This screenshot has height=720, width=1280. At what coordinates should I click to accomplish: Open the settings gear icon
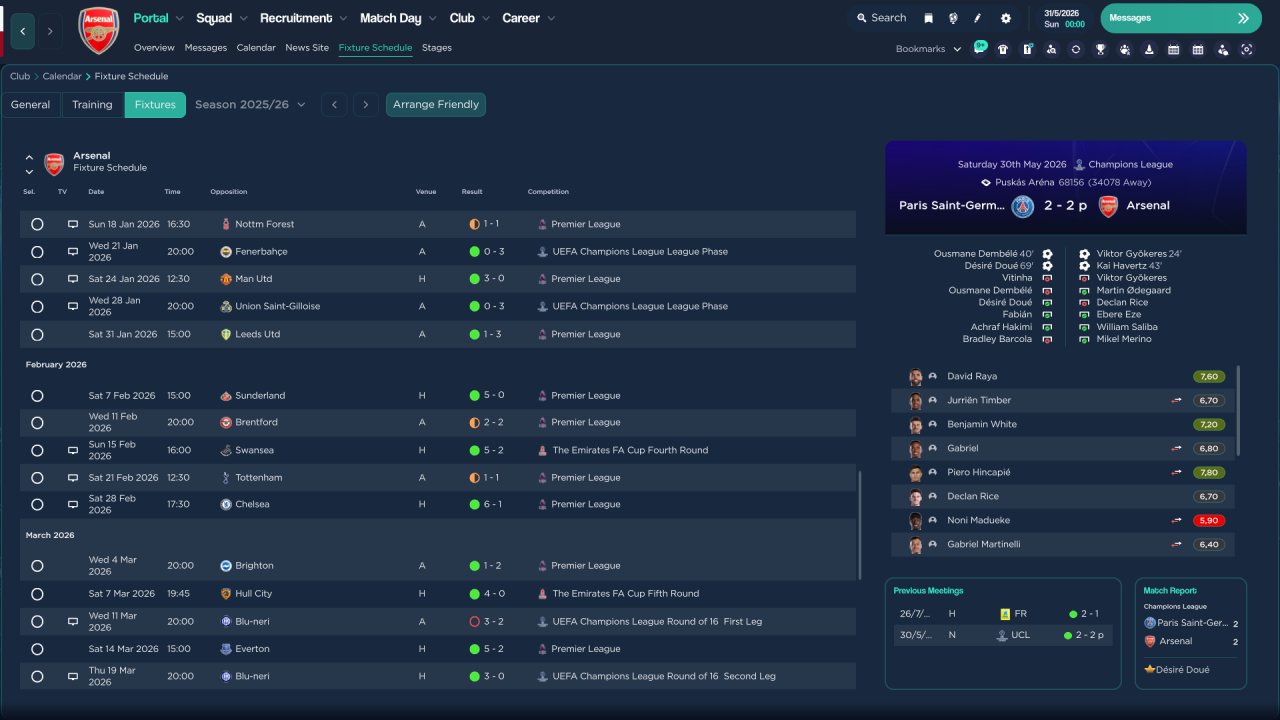[1006, 18]
